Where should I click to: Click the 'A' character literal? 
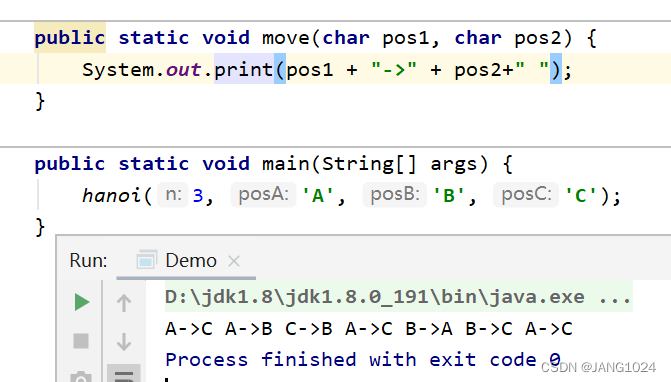318,195
